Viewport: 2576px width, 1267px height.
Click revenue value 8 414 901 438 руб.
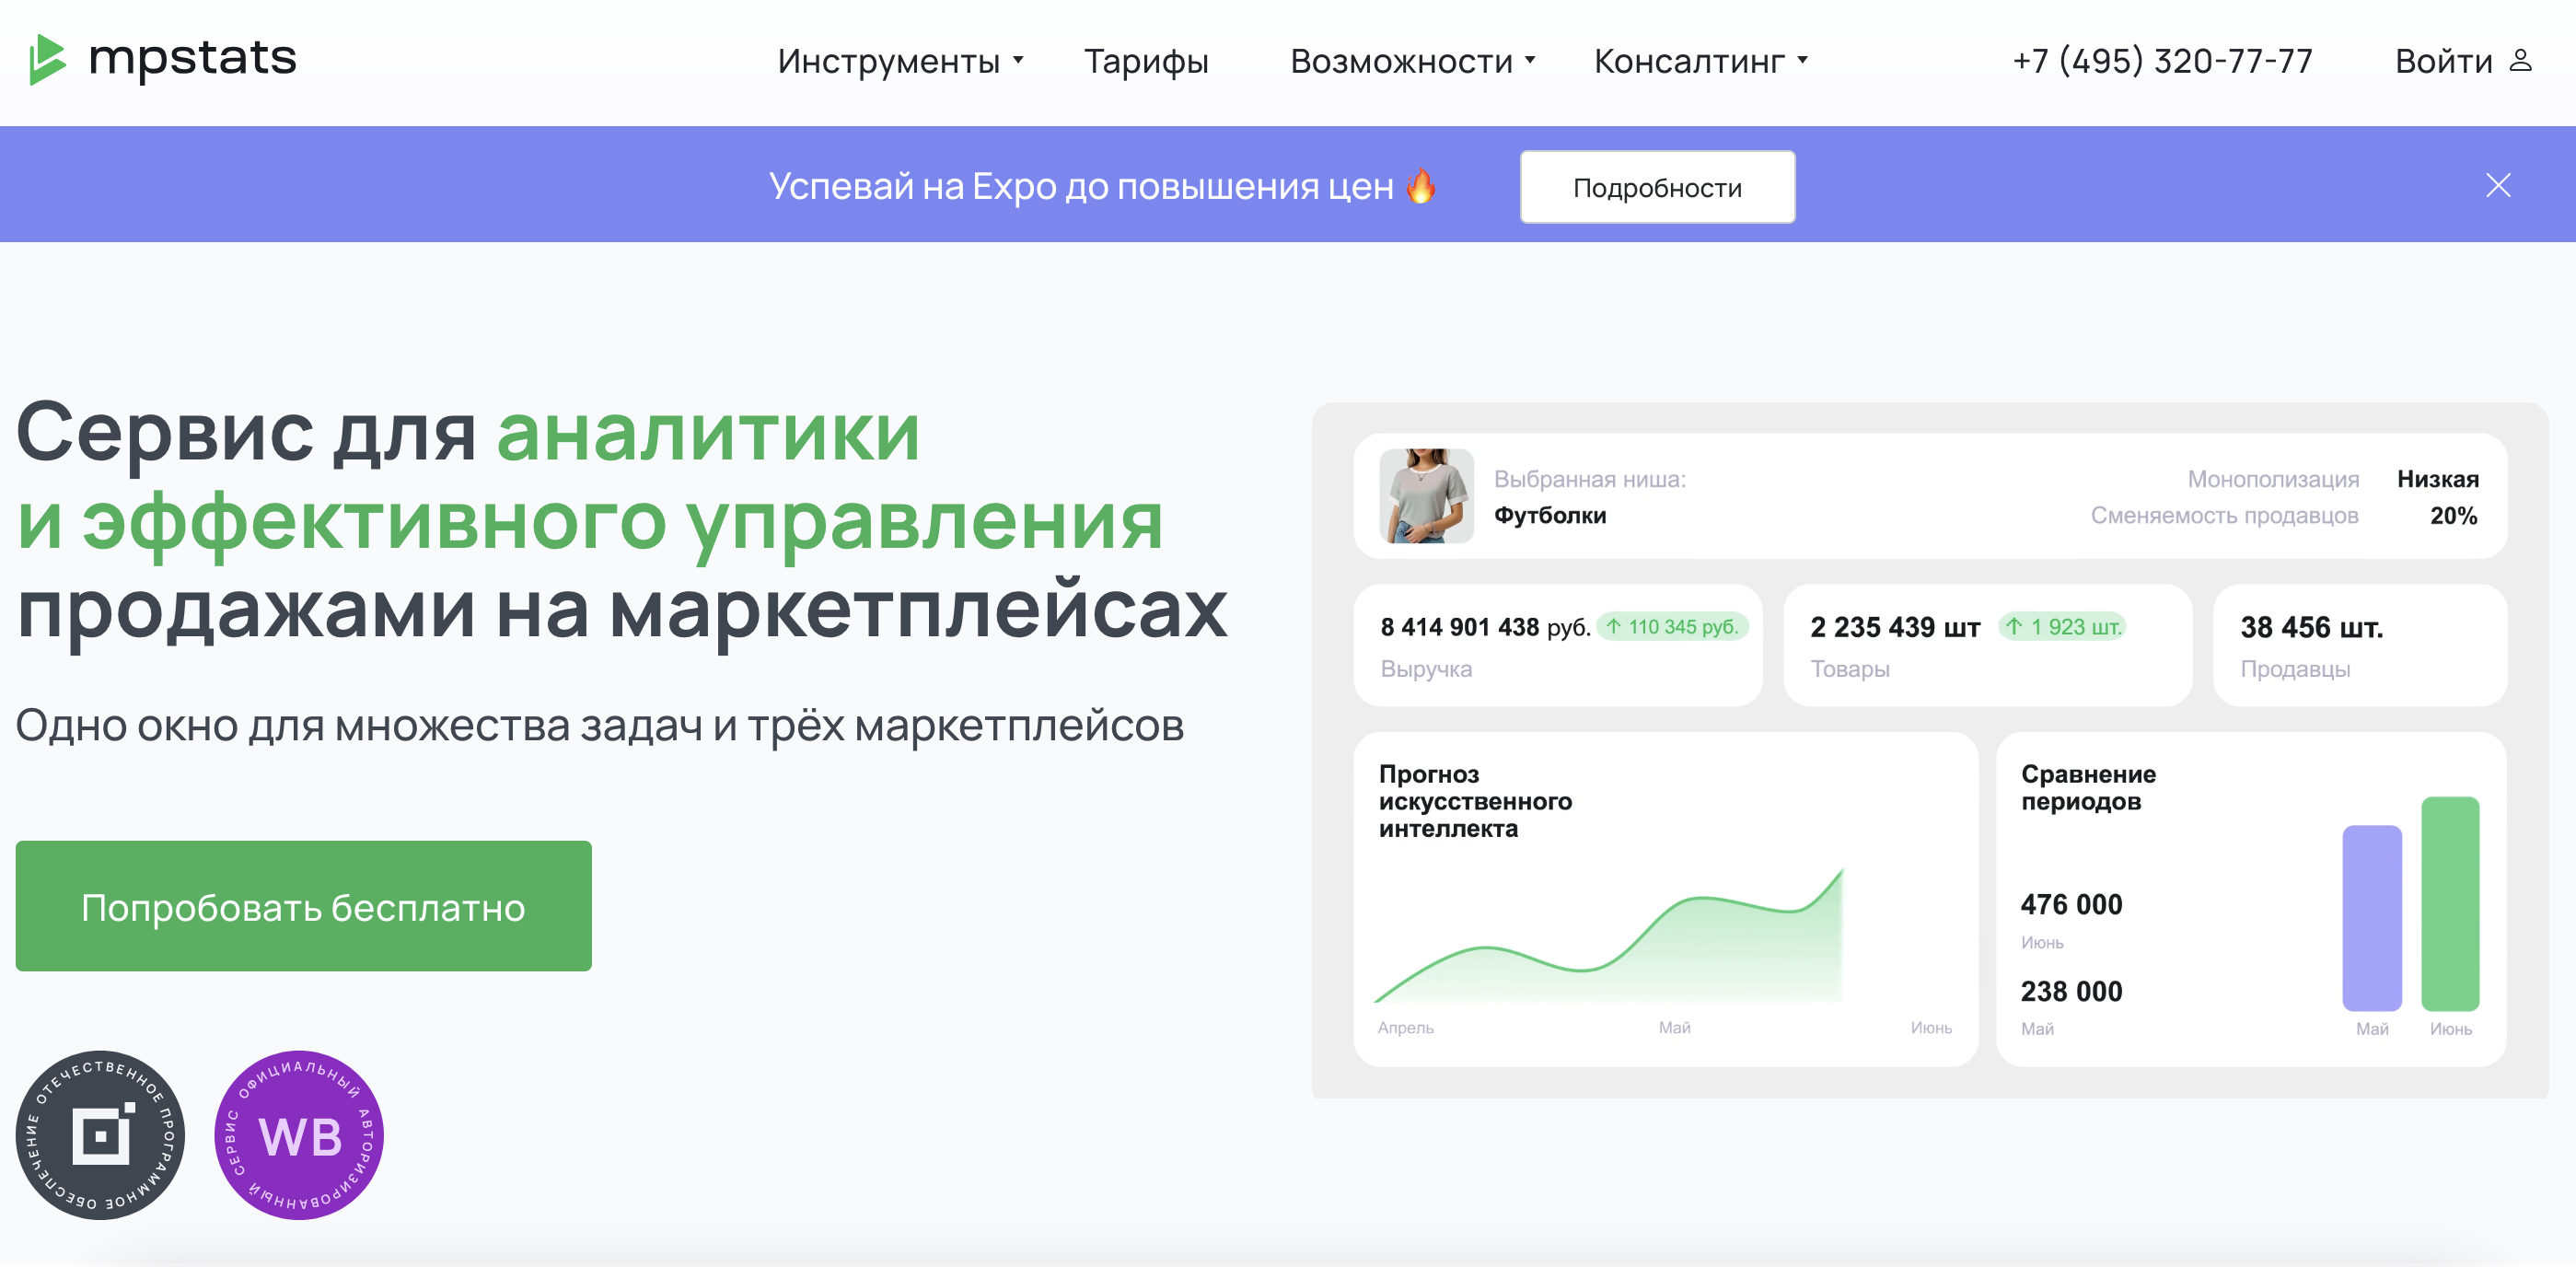1485,627
